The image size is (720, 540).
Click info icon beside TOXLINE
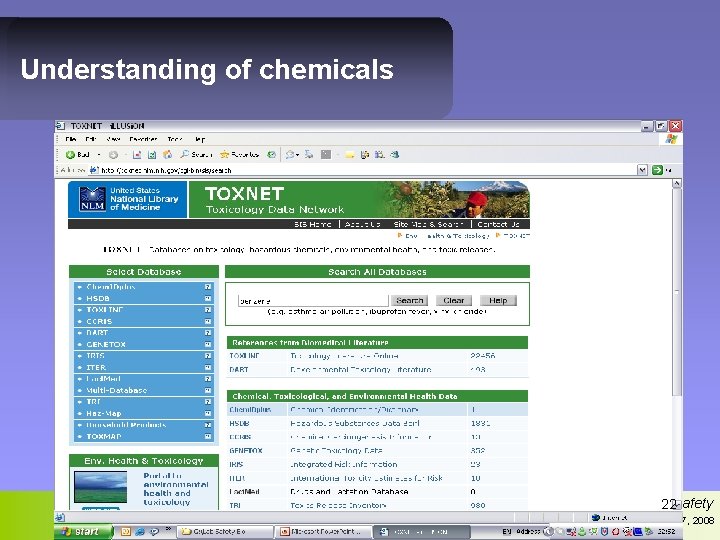pos(208,310)
